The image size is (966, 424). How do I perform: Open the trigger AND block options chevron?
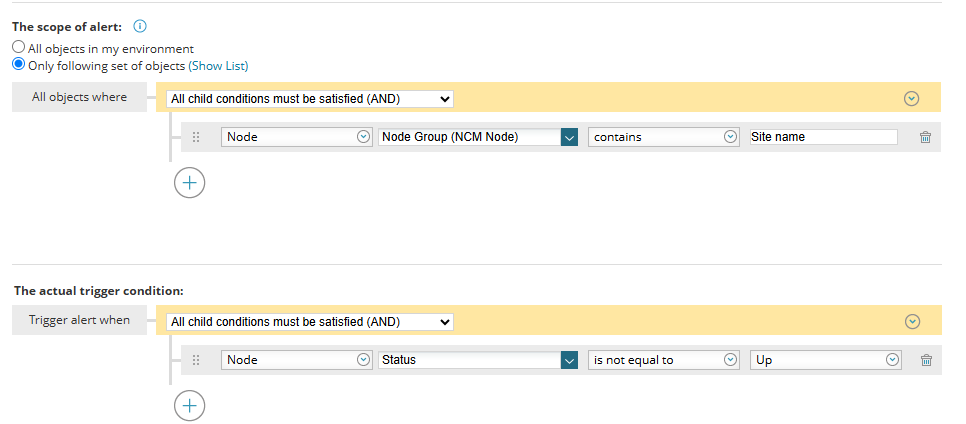pos(912,322)
